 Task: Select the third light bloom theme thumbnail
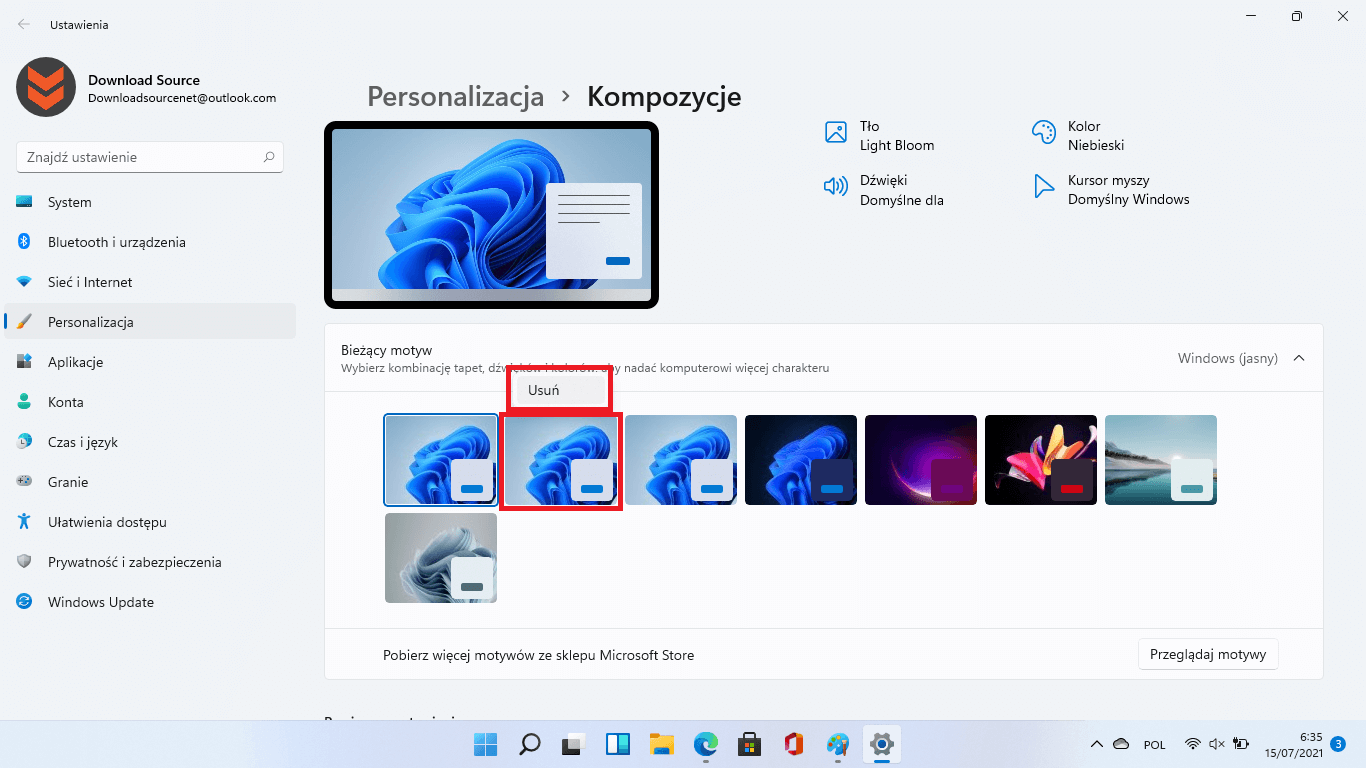tap(681, 459)
